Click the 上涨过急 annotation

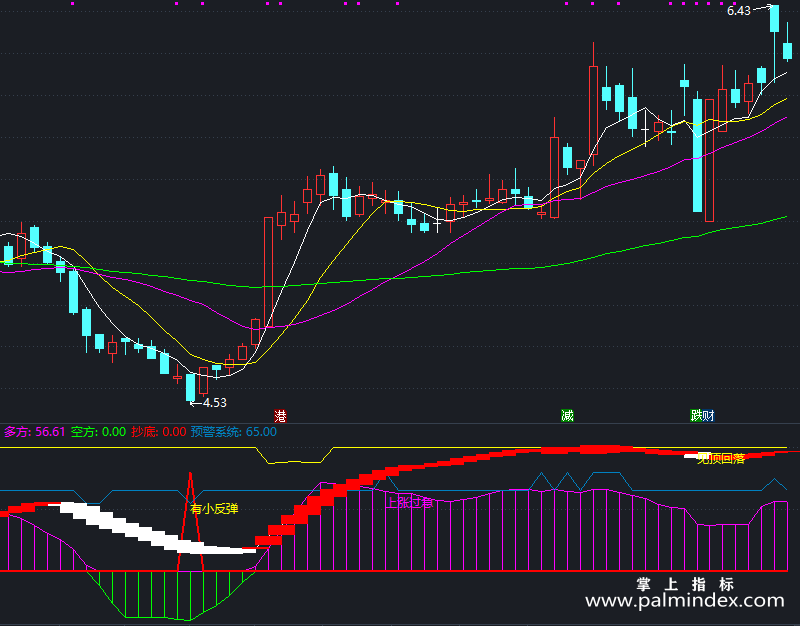[409, 503]
